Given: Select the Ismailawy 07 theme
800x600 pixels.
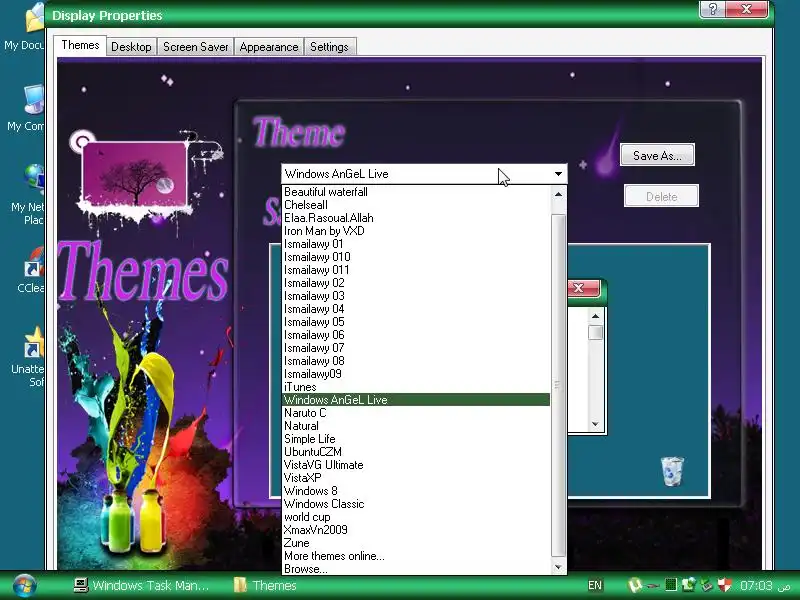Looking at the screenshot, I should pos(416,348).
